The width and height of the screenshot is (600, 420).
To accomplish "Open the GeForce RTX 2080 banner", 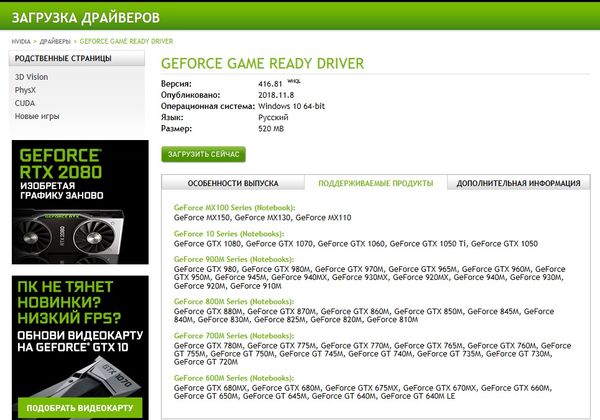I will point(80,202).
